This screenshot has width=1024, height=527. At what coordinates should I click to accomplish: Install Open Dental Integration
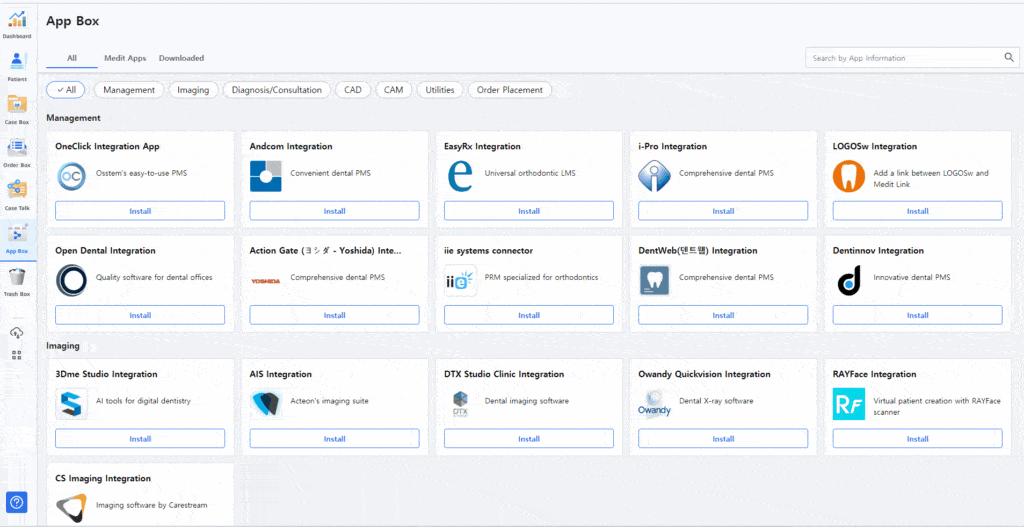[x=140, y=315]
